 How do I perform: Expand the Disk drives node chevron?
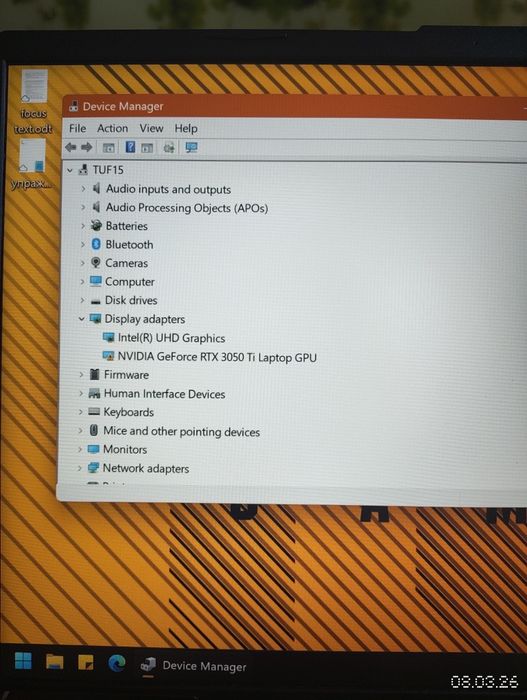point(82,300)
